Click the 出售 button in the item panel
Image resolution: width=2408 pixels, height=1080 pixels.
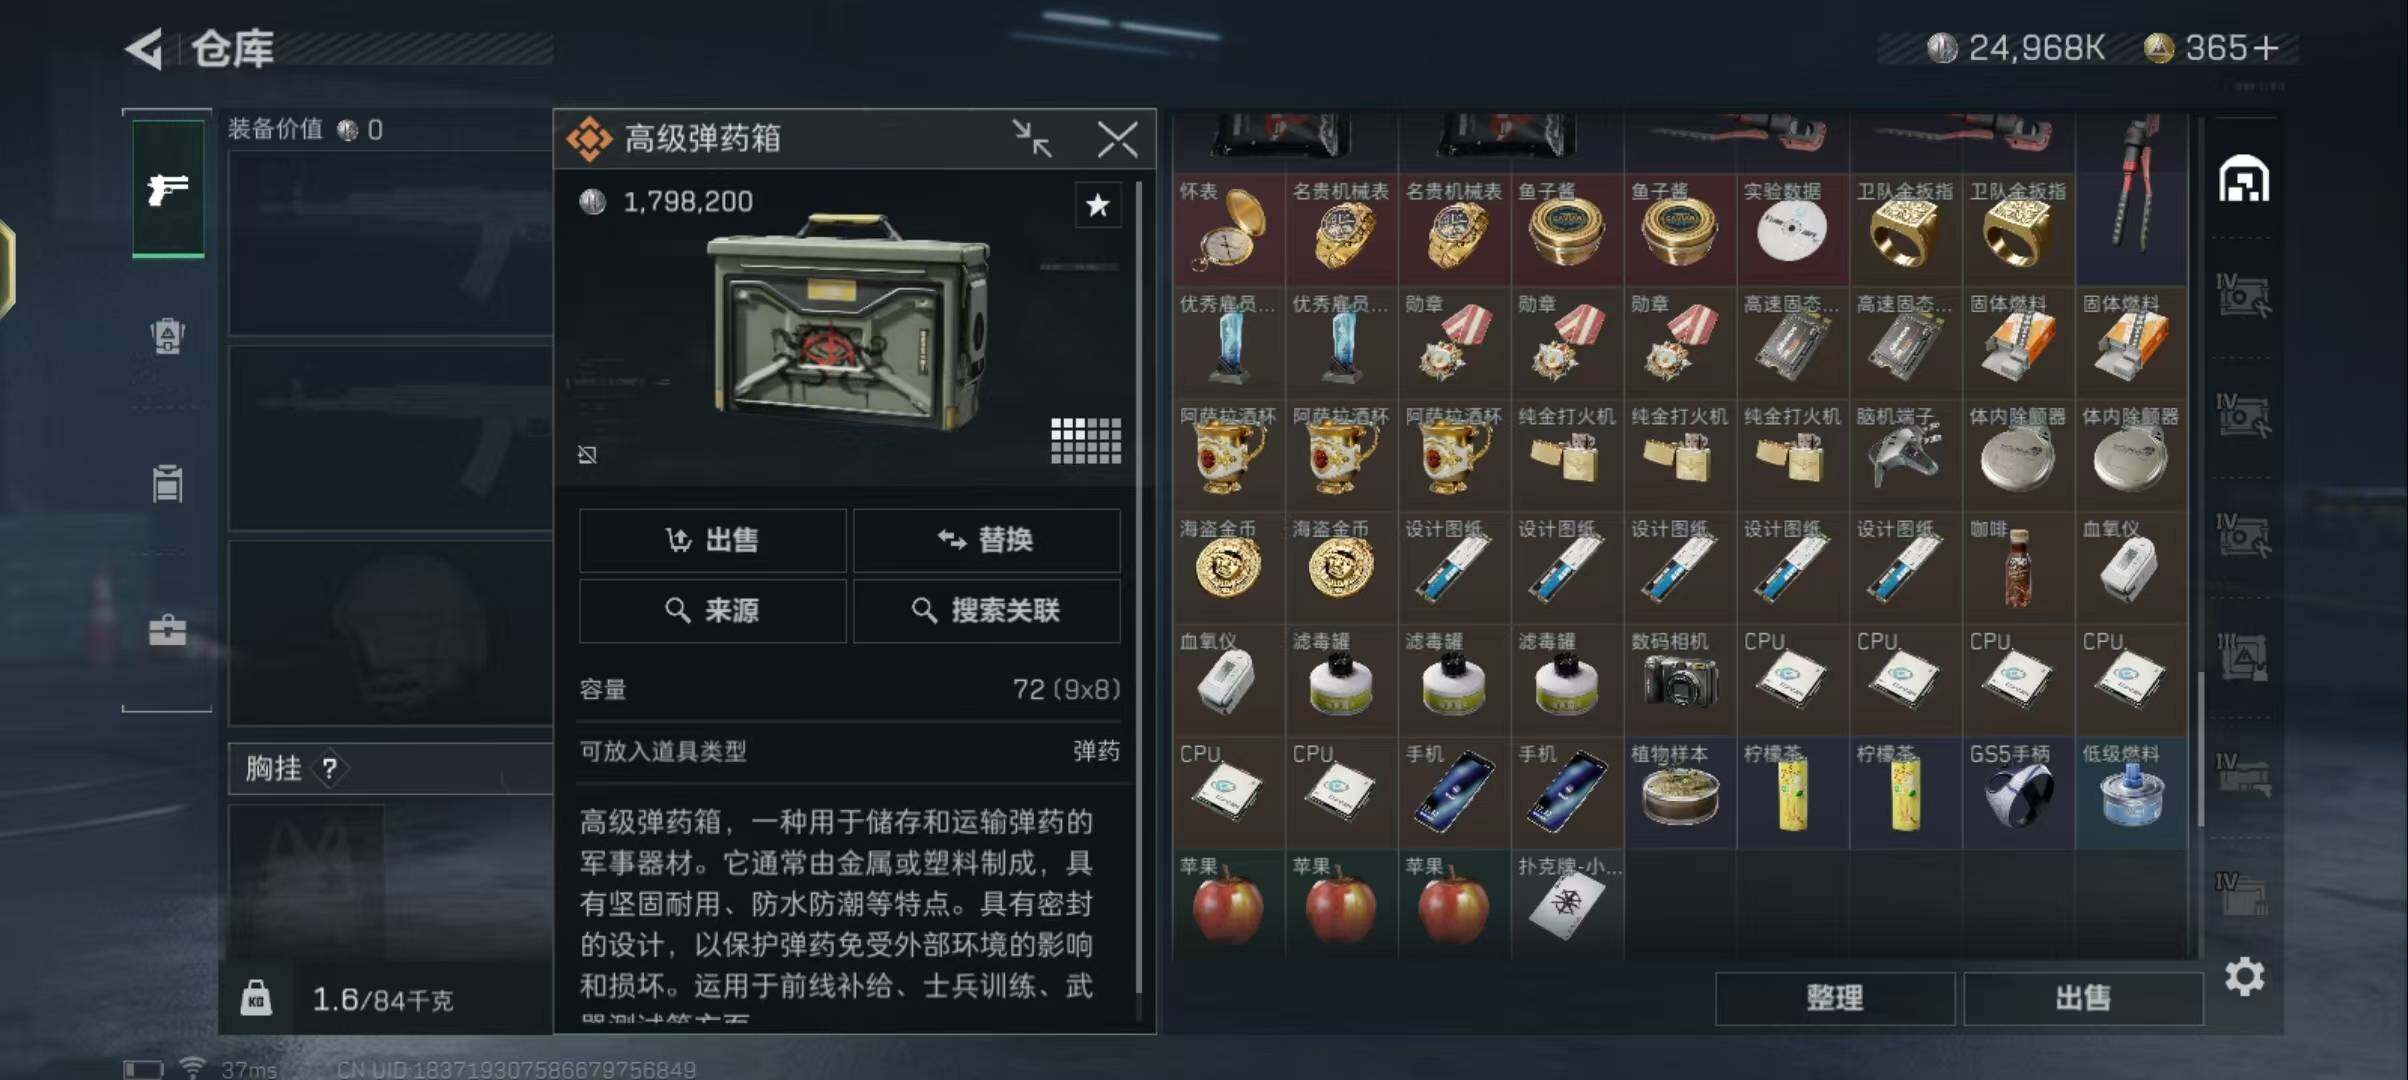pyautogui.click(x=712, y=540)
